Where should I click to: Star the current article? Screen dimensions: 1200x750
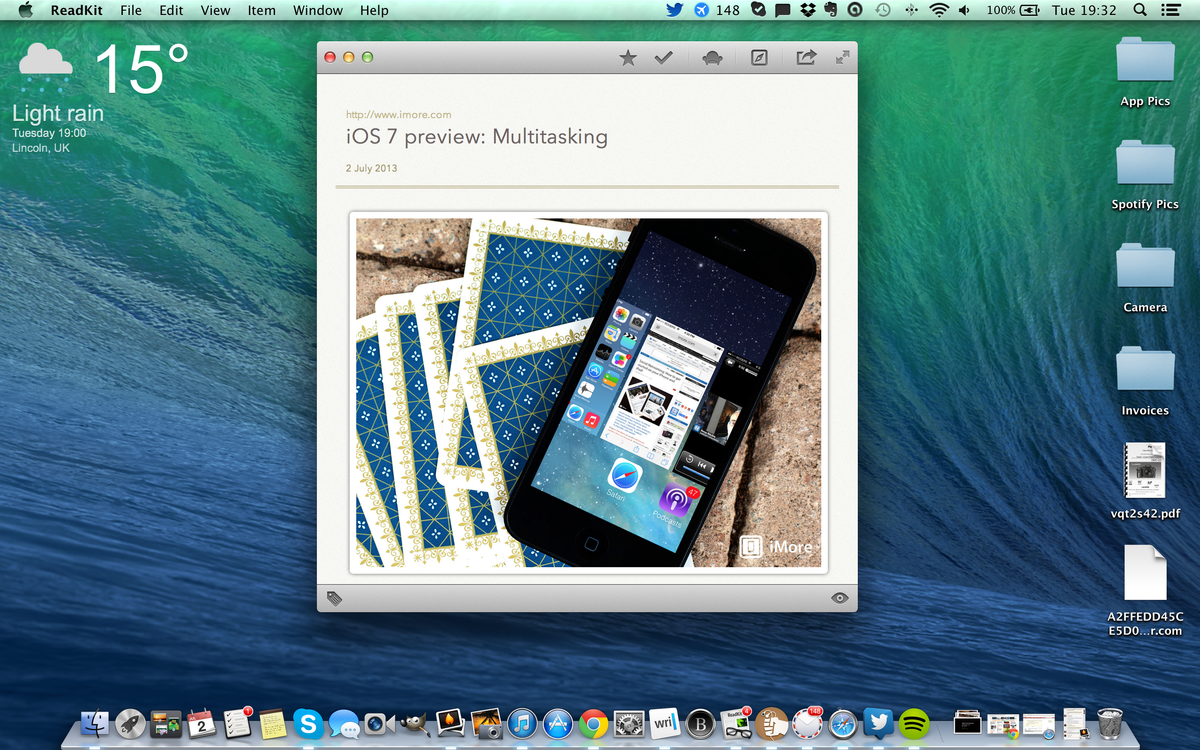click(x=628, y=57)
